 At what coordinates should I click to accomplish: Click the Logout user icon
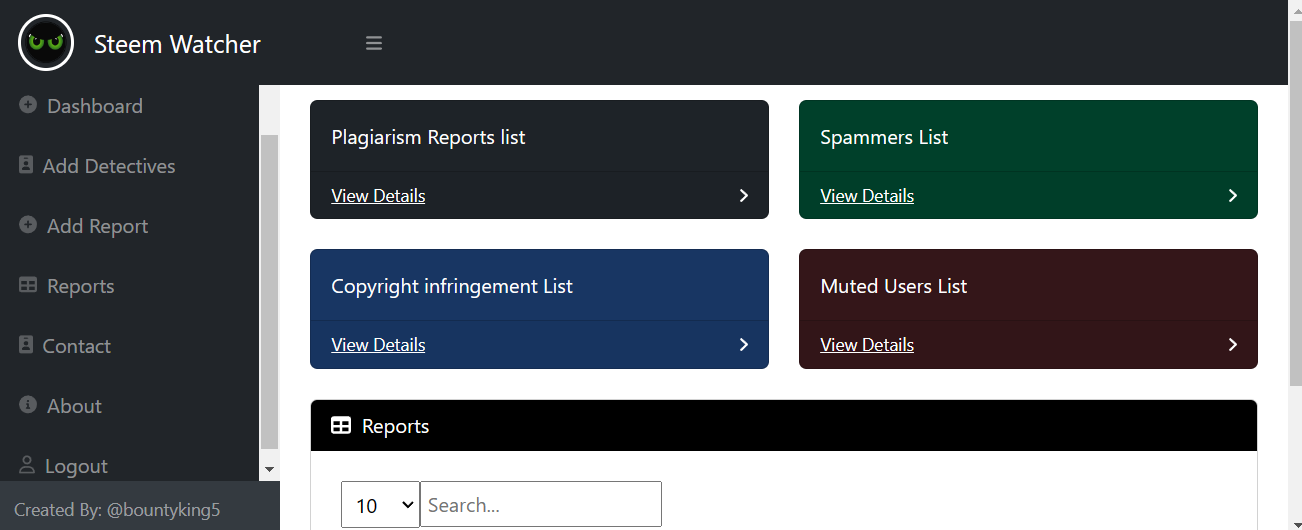click(27, 465)
